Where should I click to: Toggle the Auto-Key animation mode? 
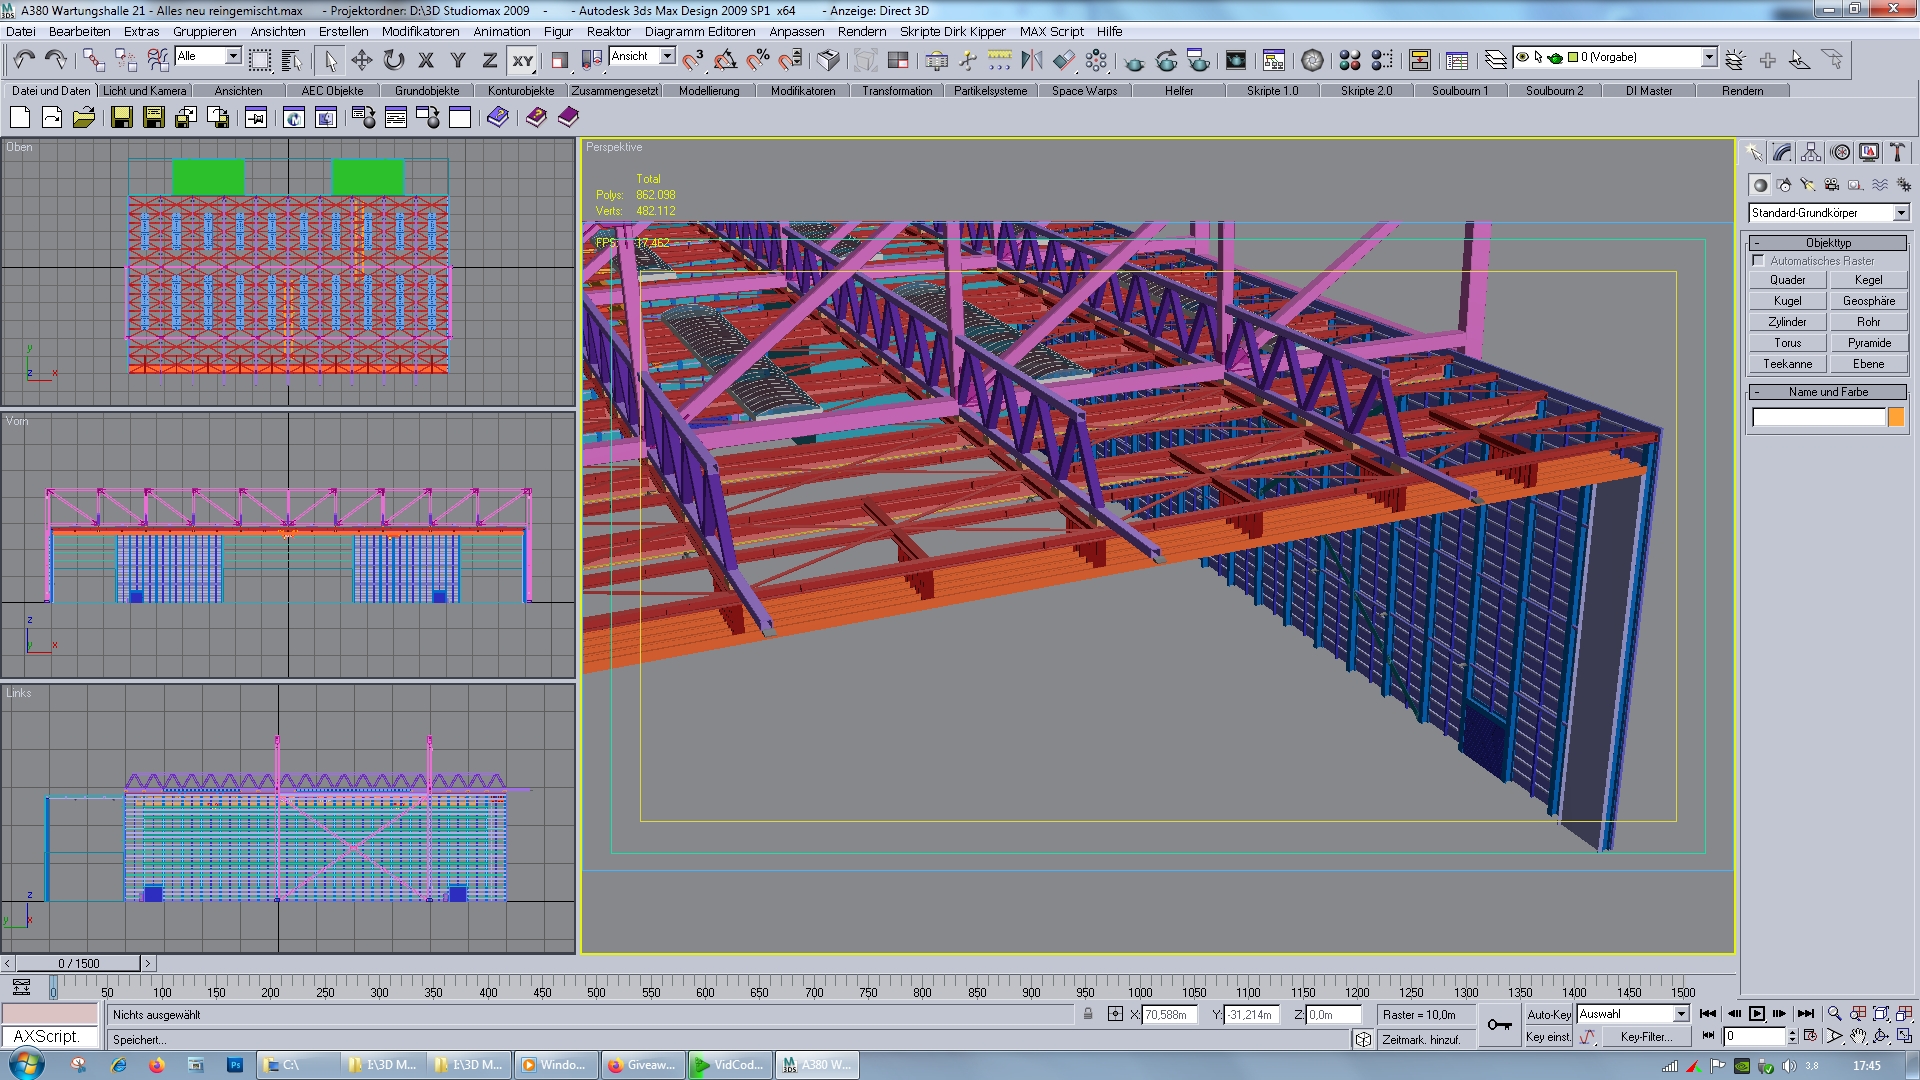tap(1548, 1014)
